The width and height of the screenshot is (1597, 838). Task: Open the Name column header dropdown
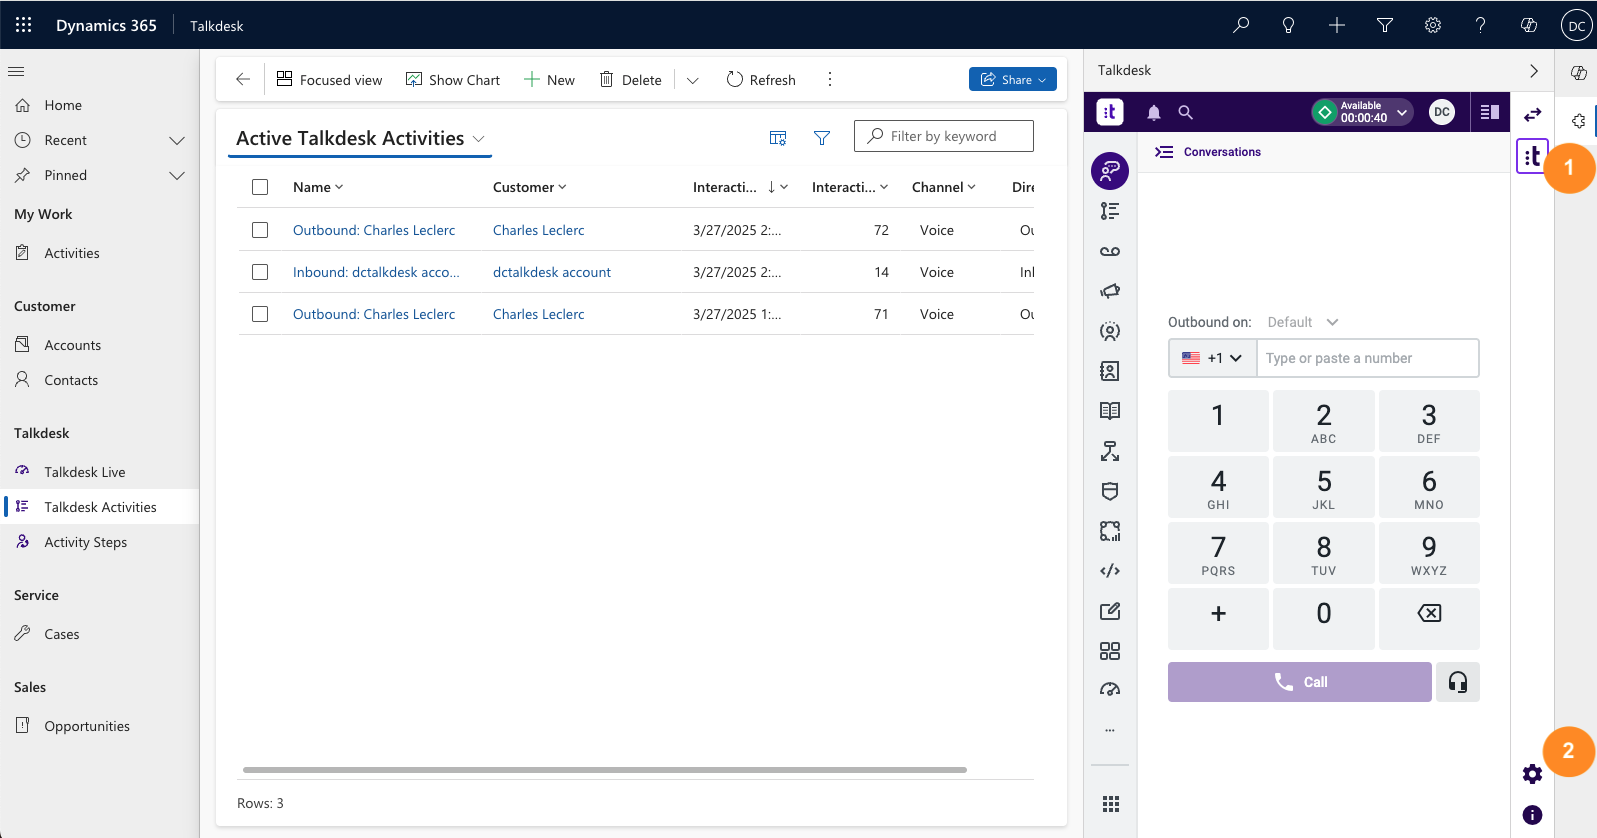[318, 187]
